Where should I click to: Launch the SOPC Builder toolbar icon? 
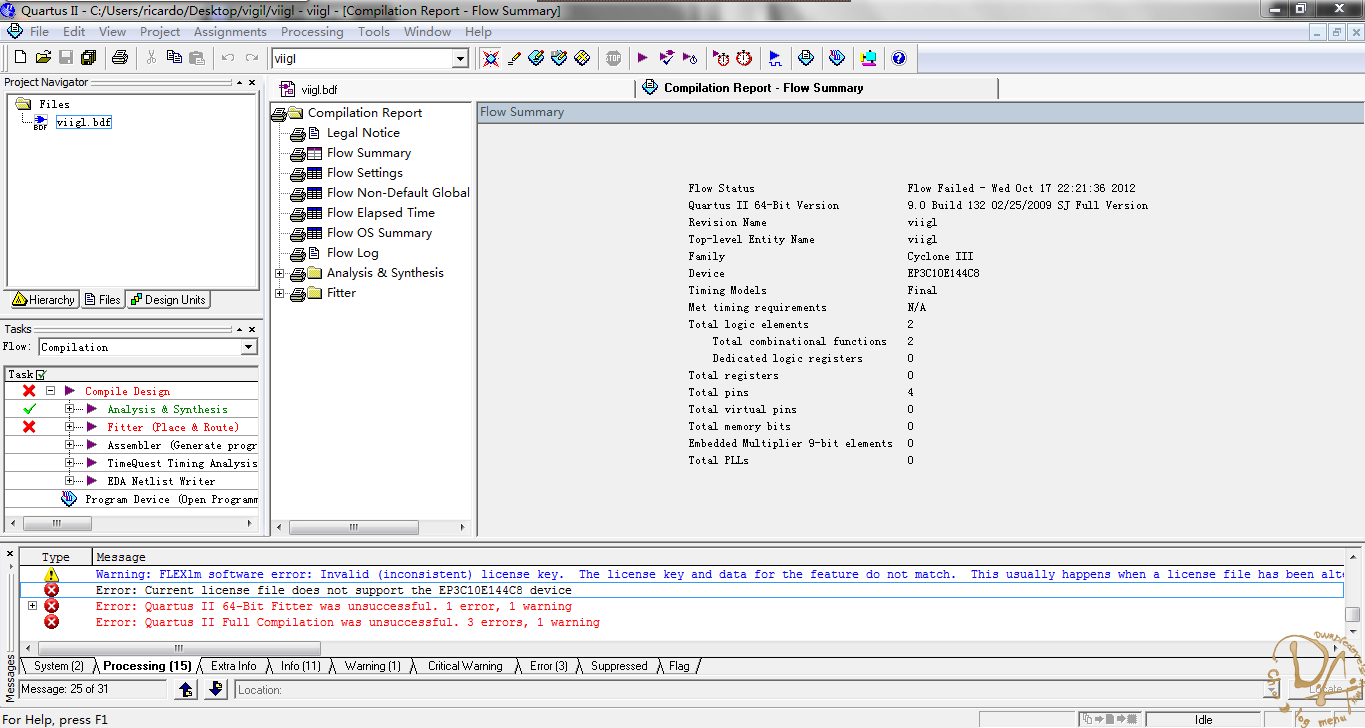click(x=868, y=58)
